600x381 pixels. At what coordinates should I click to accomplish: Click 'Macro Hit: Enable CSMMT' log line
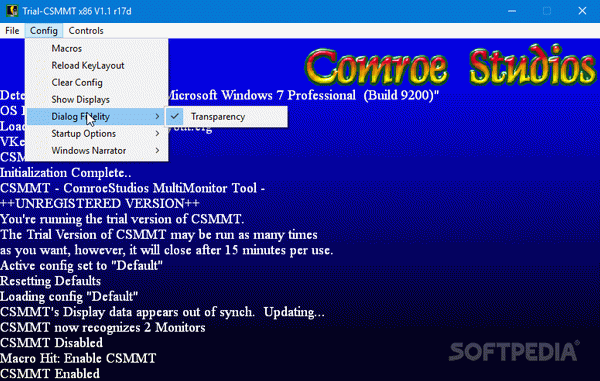78,358
